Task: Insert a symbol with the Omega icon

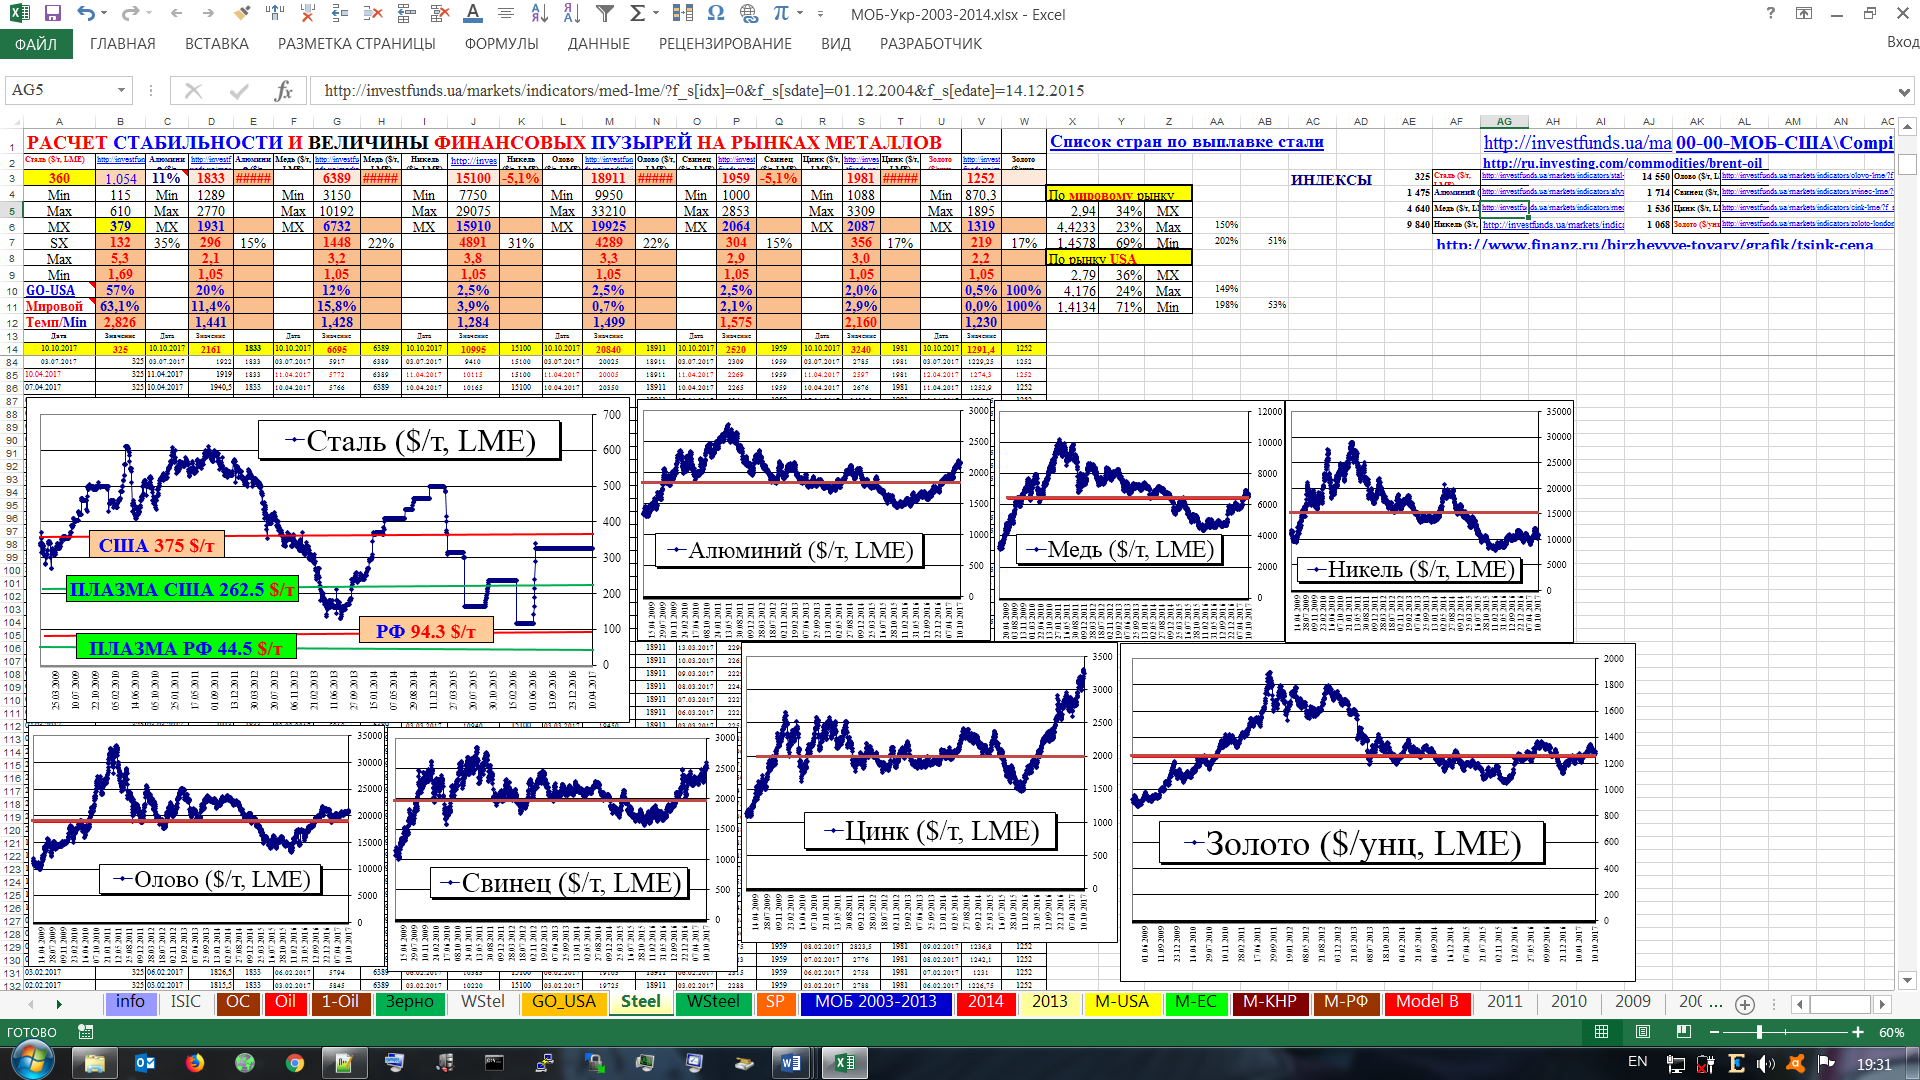Action: tap(716, 14)
